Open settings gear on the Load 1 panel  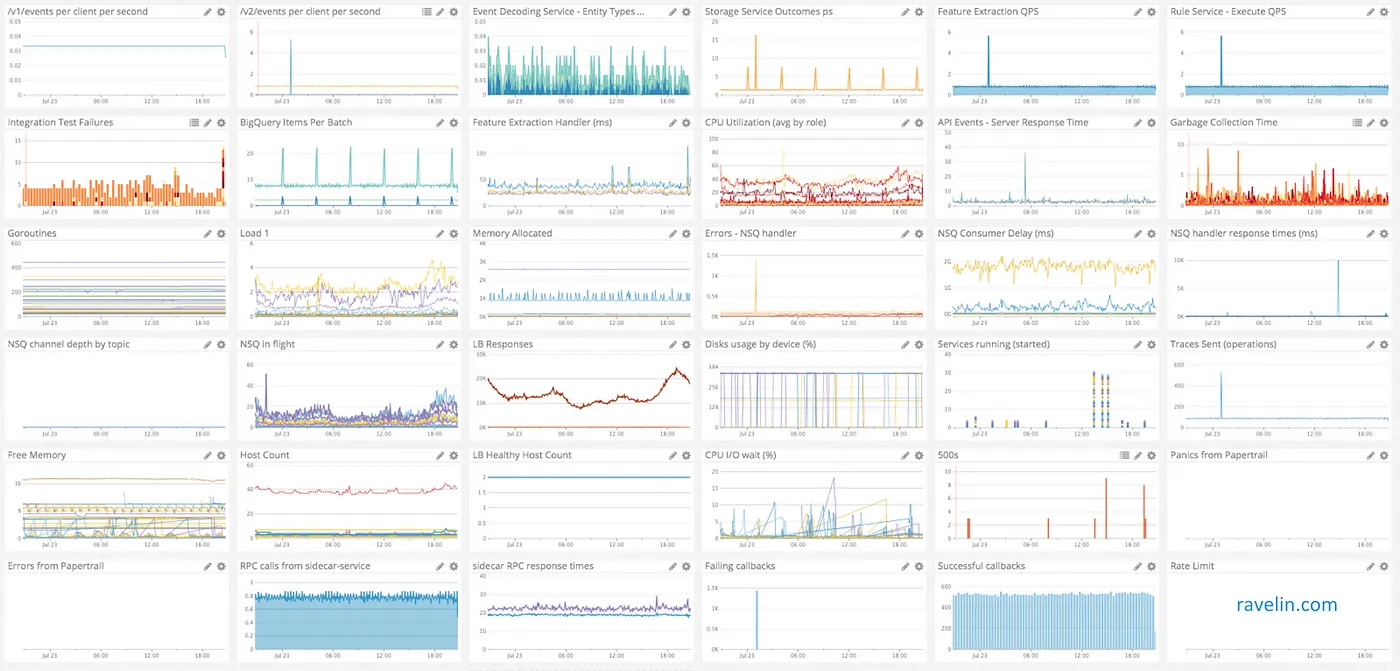pos(453,233)
